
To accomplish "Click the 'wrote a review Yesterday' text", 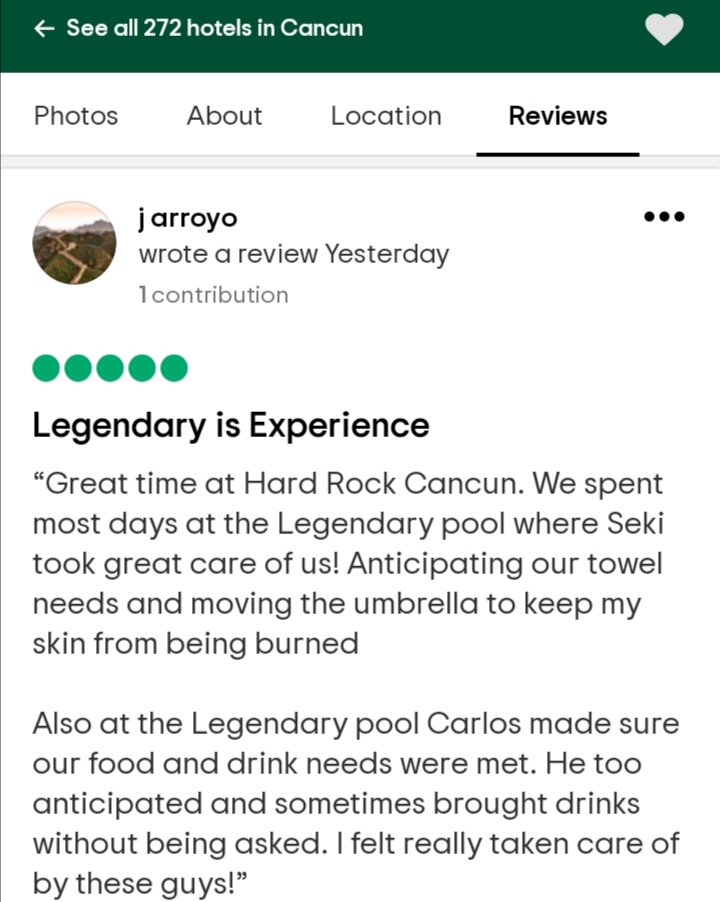I will click(x=294, y=254).
